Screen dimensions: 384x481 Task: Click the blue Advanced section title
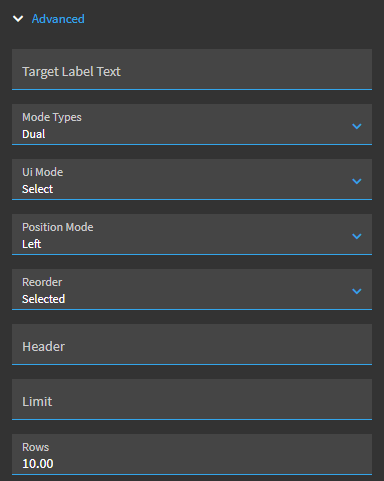[x=58, y=19]
